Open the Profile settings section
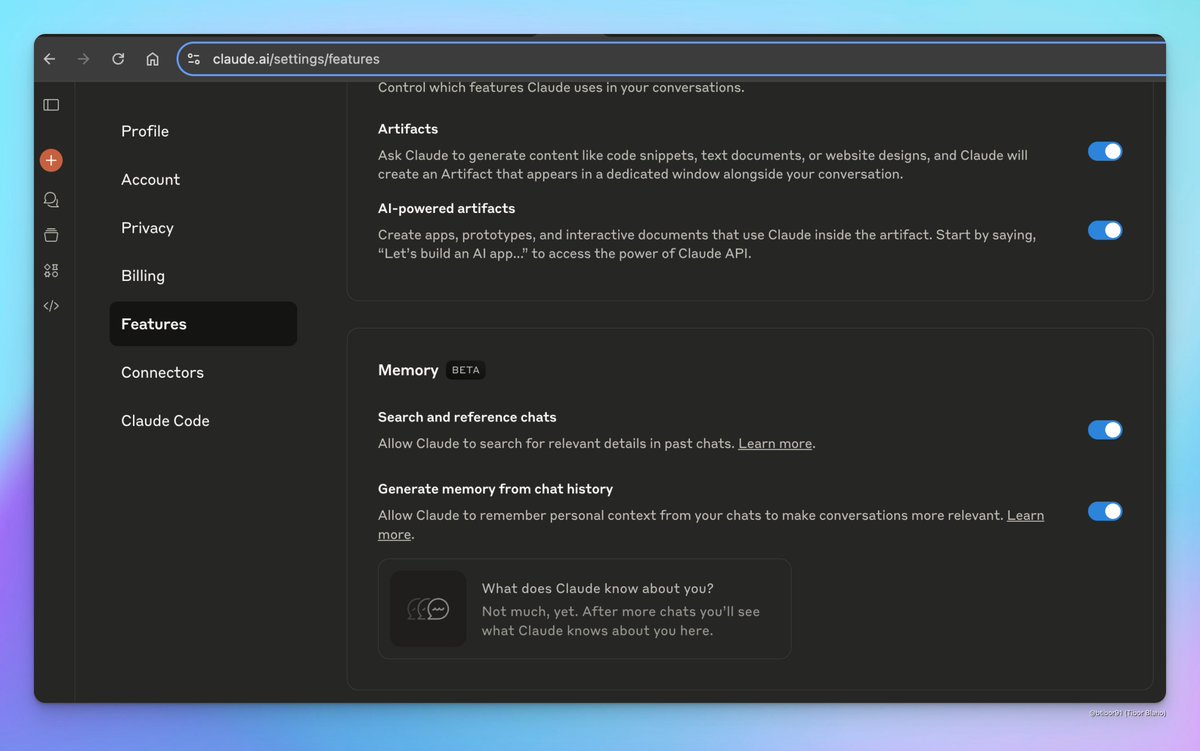This screenshot has width=1200, height=751. [x=203, y=131]
